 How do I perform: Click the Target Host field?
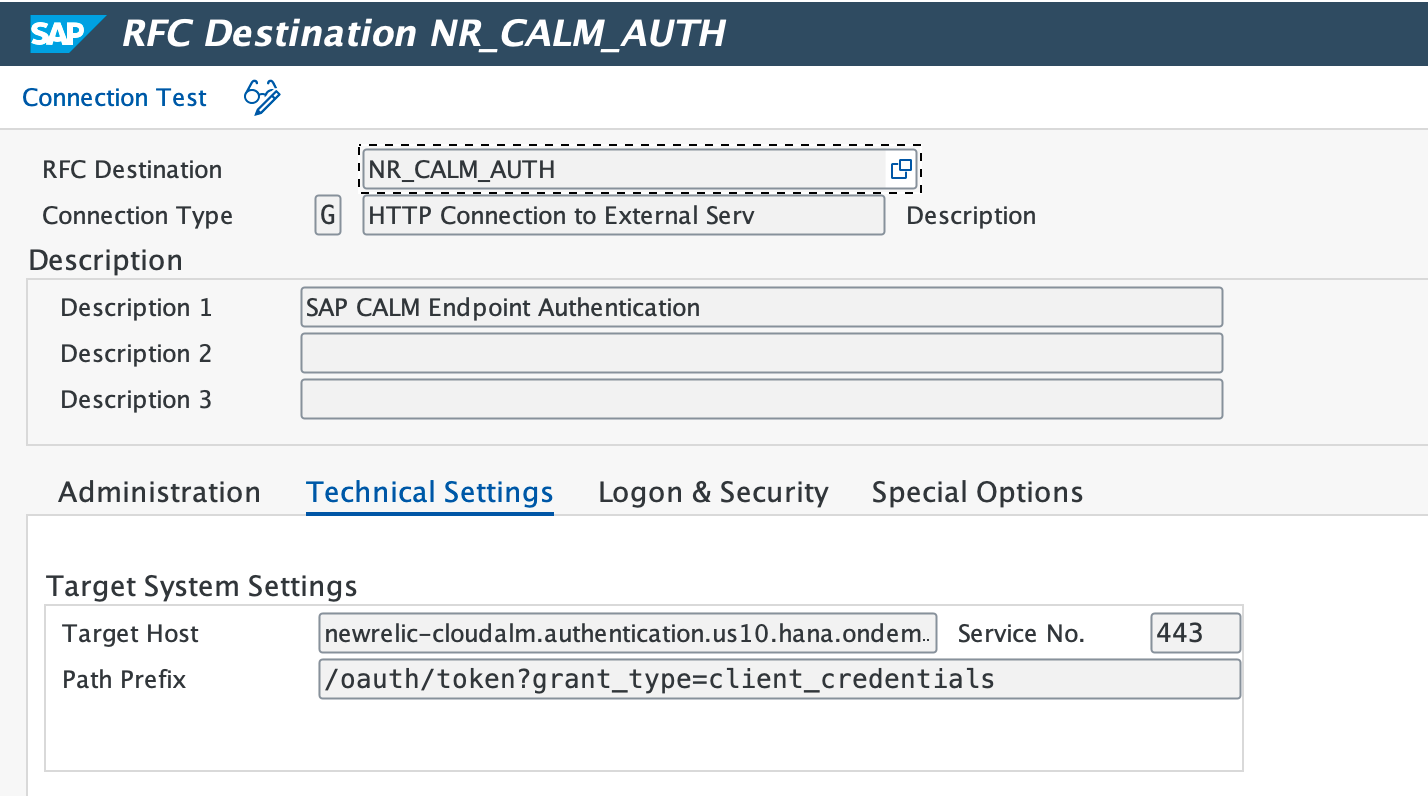(626, 632)
